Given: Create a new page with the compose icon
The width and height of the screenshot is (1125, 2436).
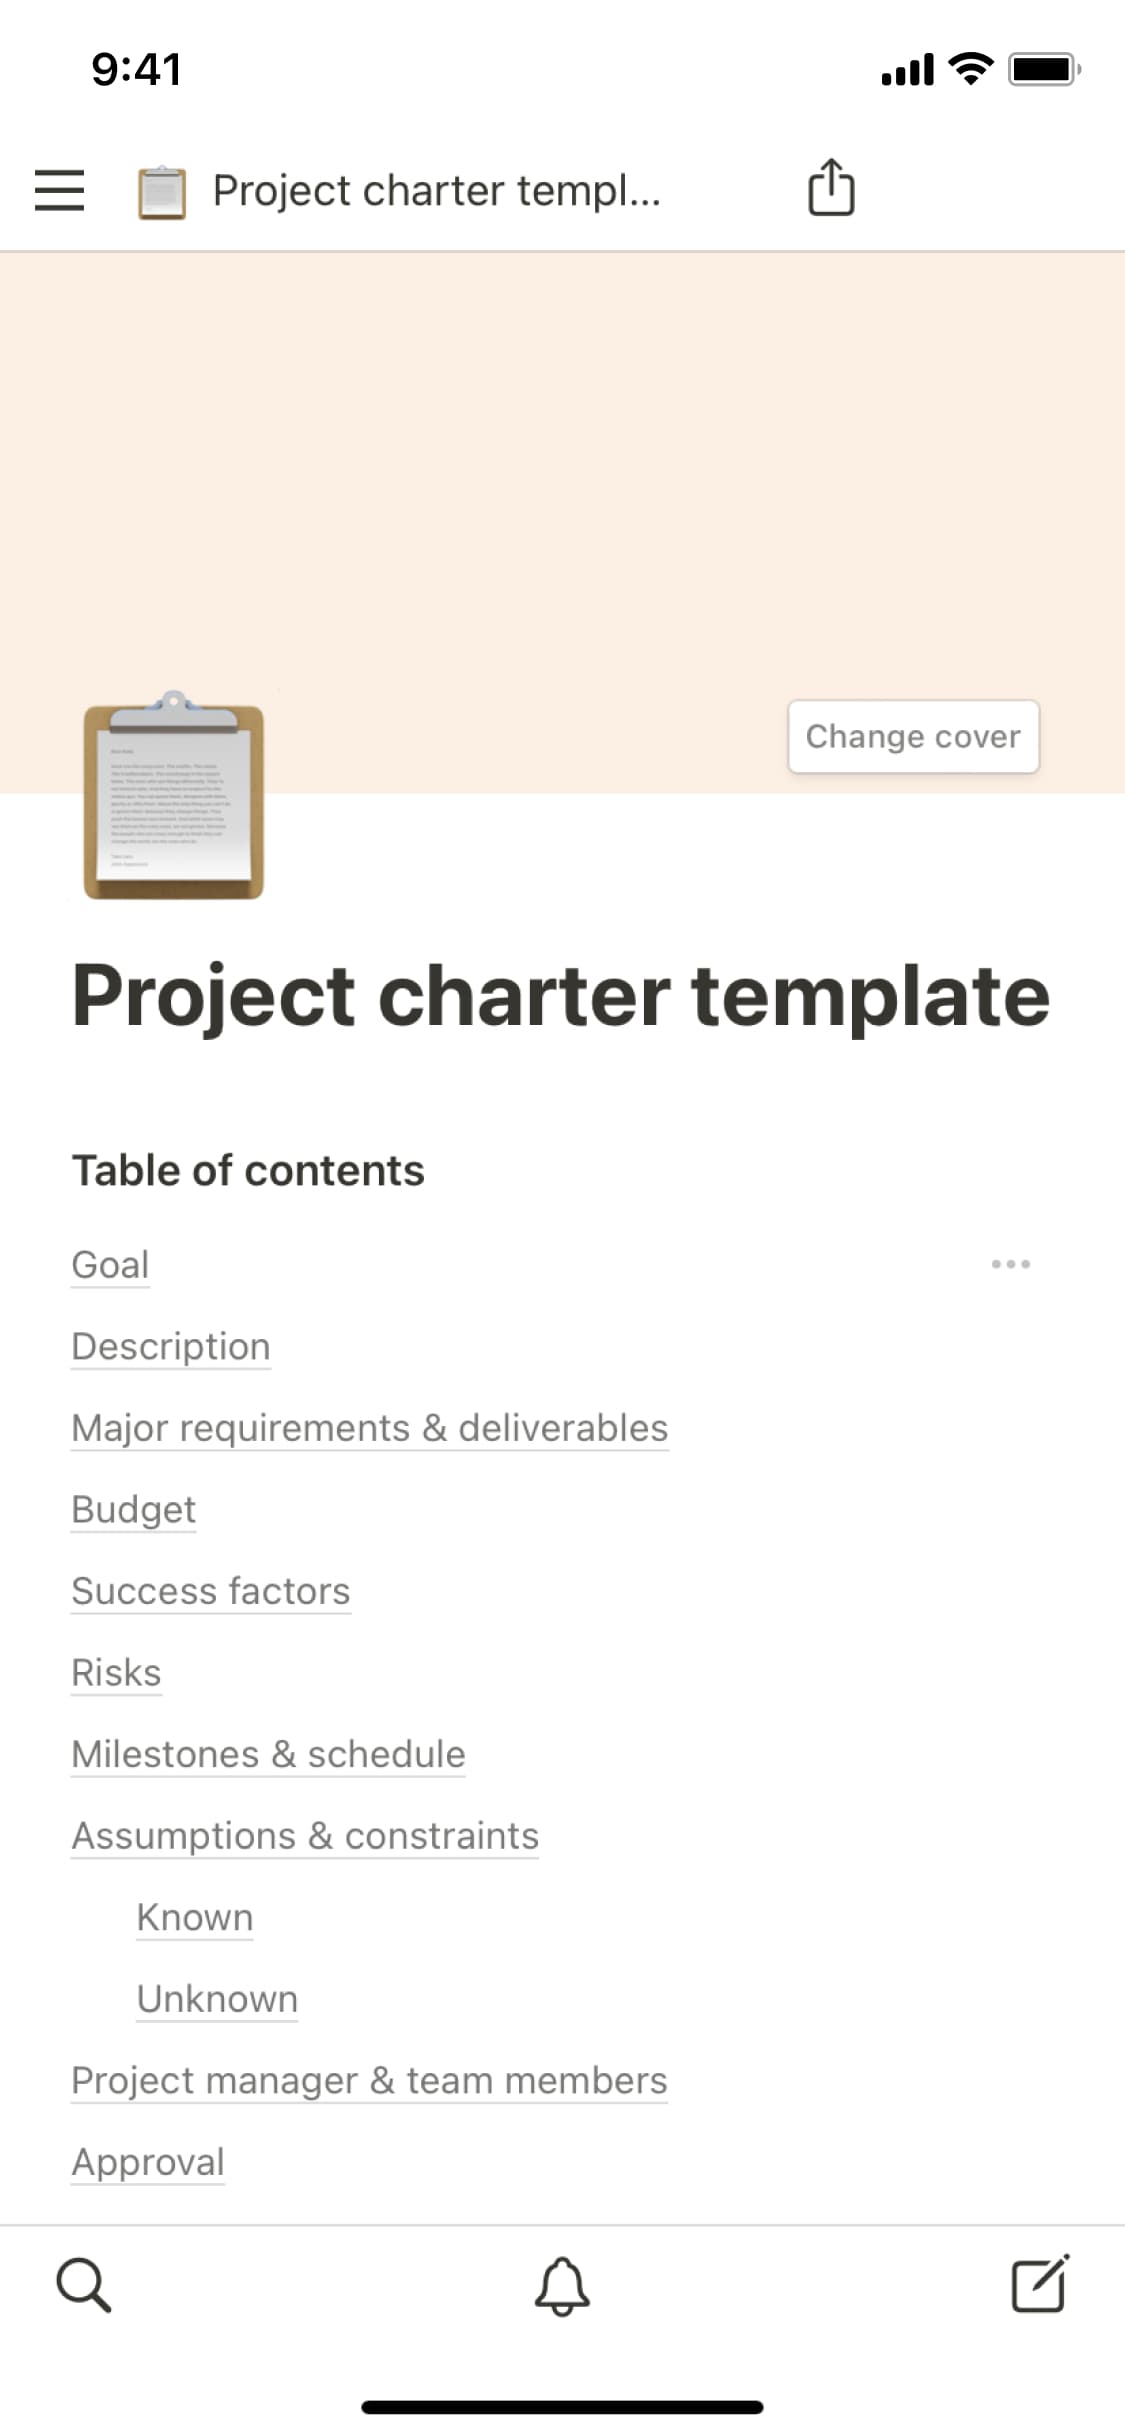Looking at the screenshot, I should [x=1039, y=2285].
